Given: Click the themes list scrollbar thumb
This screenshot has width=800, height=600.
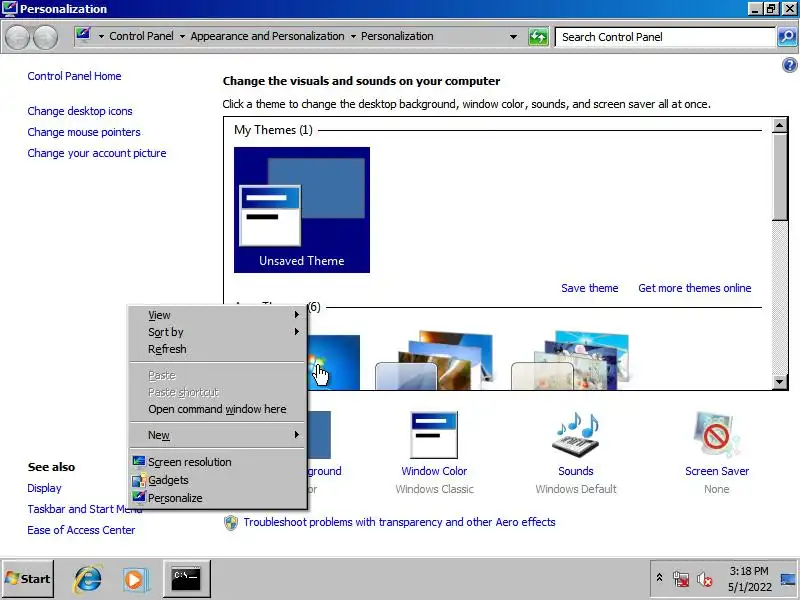Looking at the screenshot, I should (x=779, y=177).
